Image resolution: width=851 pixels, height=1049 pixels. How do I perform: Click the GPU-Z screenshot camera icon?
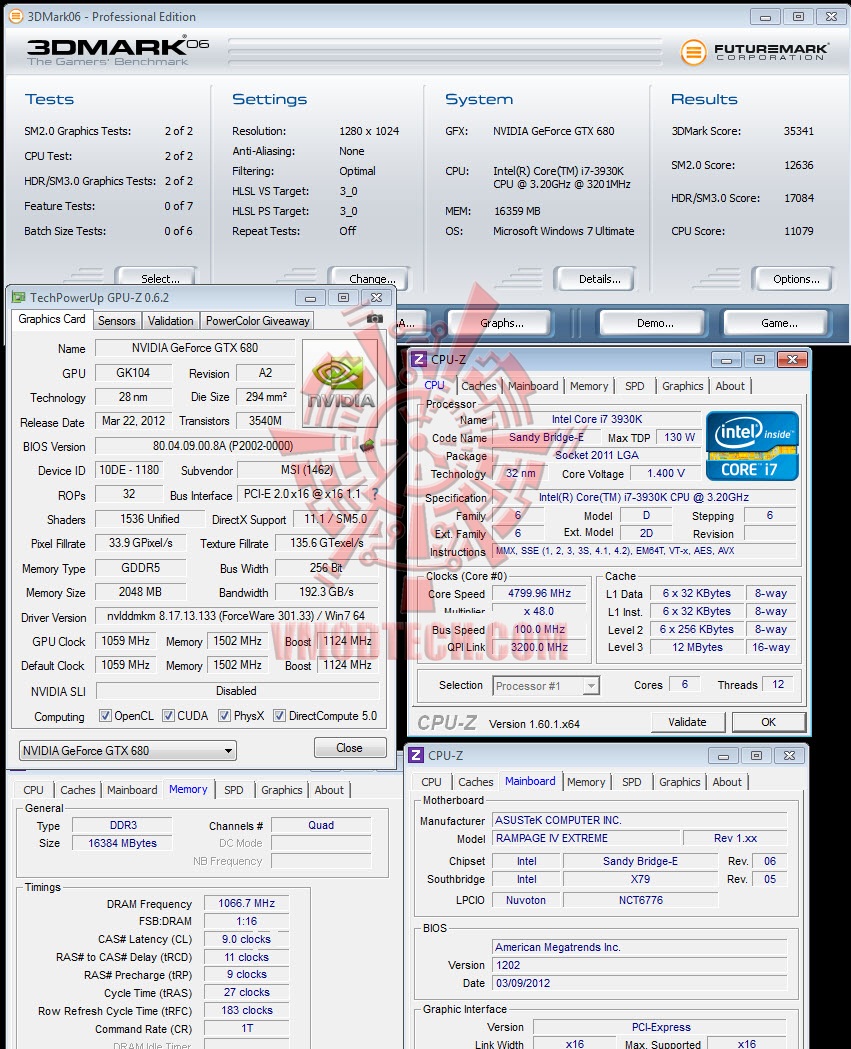click(375, 319)
